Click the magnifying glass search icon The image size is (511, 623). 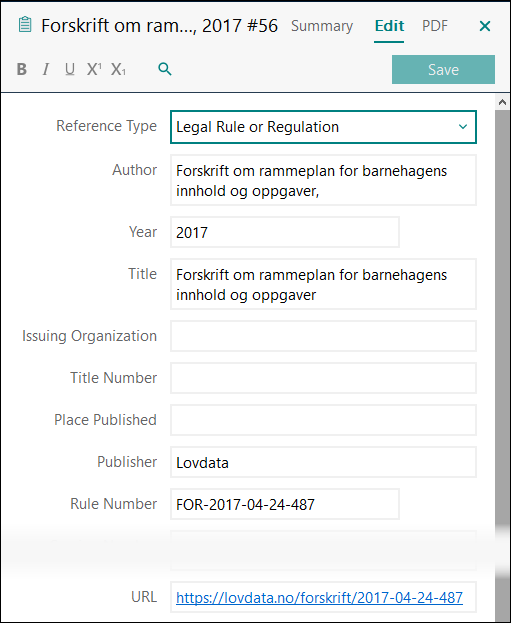(x=165, y=69)
